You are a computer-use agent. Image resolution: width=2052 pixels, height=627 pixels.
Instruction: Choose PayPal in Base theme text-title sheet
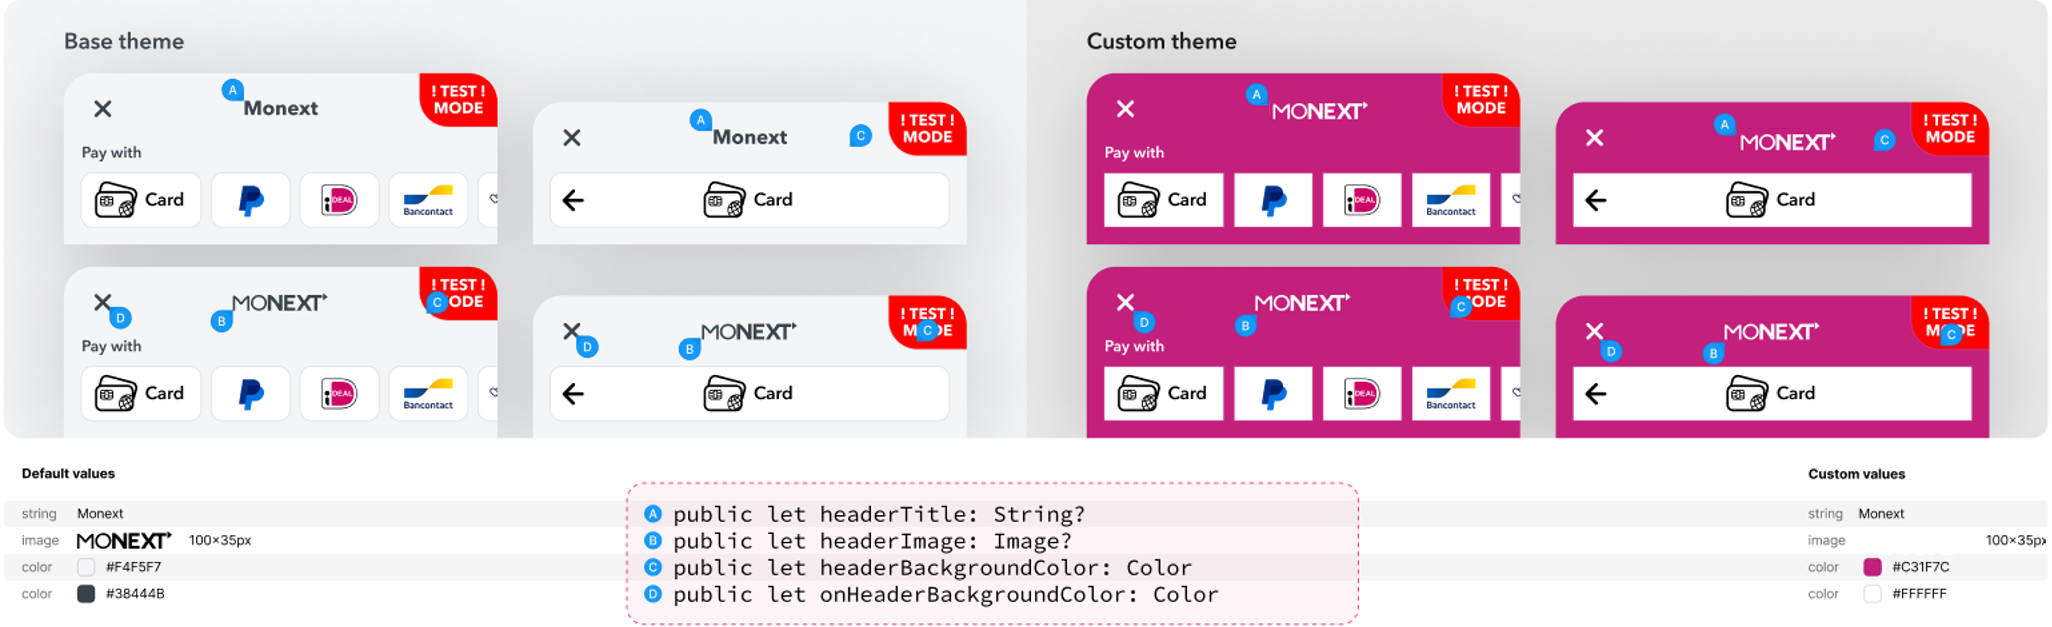(251, 200)
